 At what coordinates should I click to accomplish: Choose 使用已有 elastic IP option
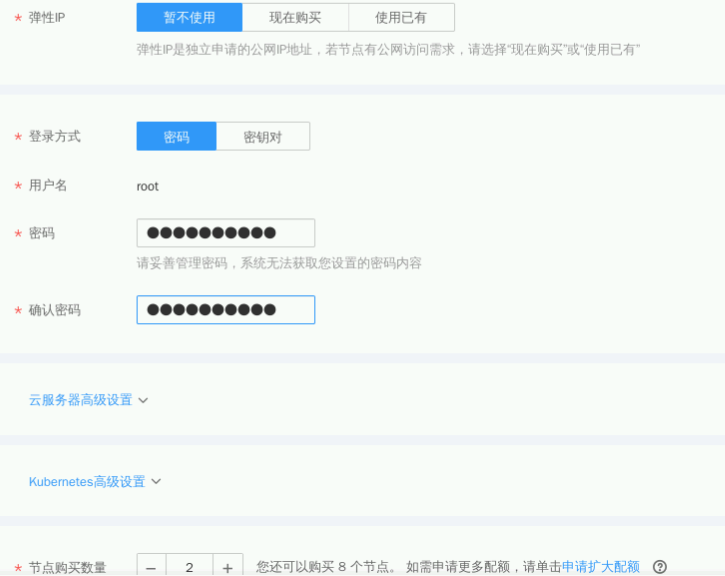[401, 17]
